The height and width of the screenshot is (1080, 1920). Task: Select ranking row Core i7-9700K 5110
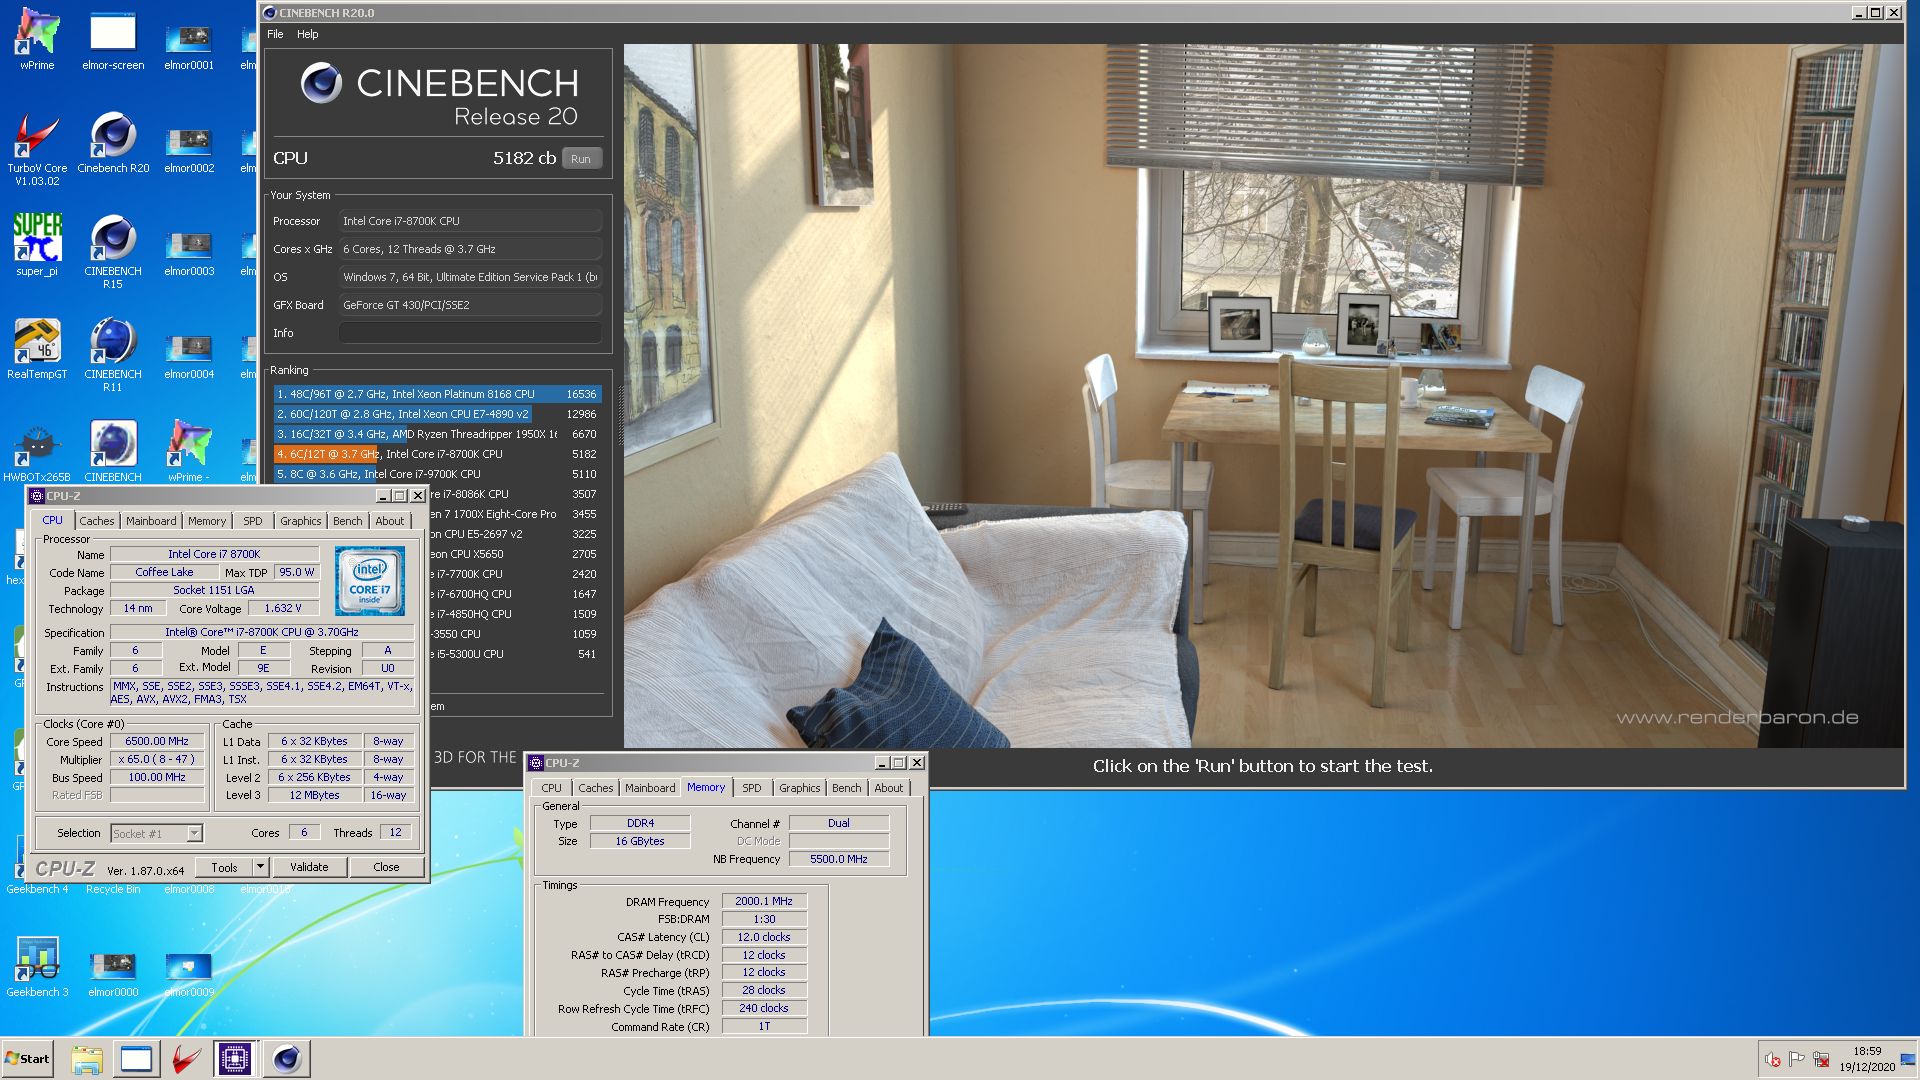[437, 474]
